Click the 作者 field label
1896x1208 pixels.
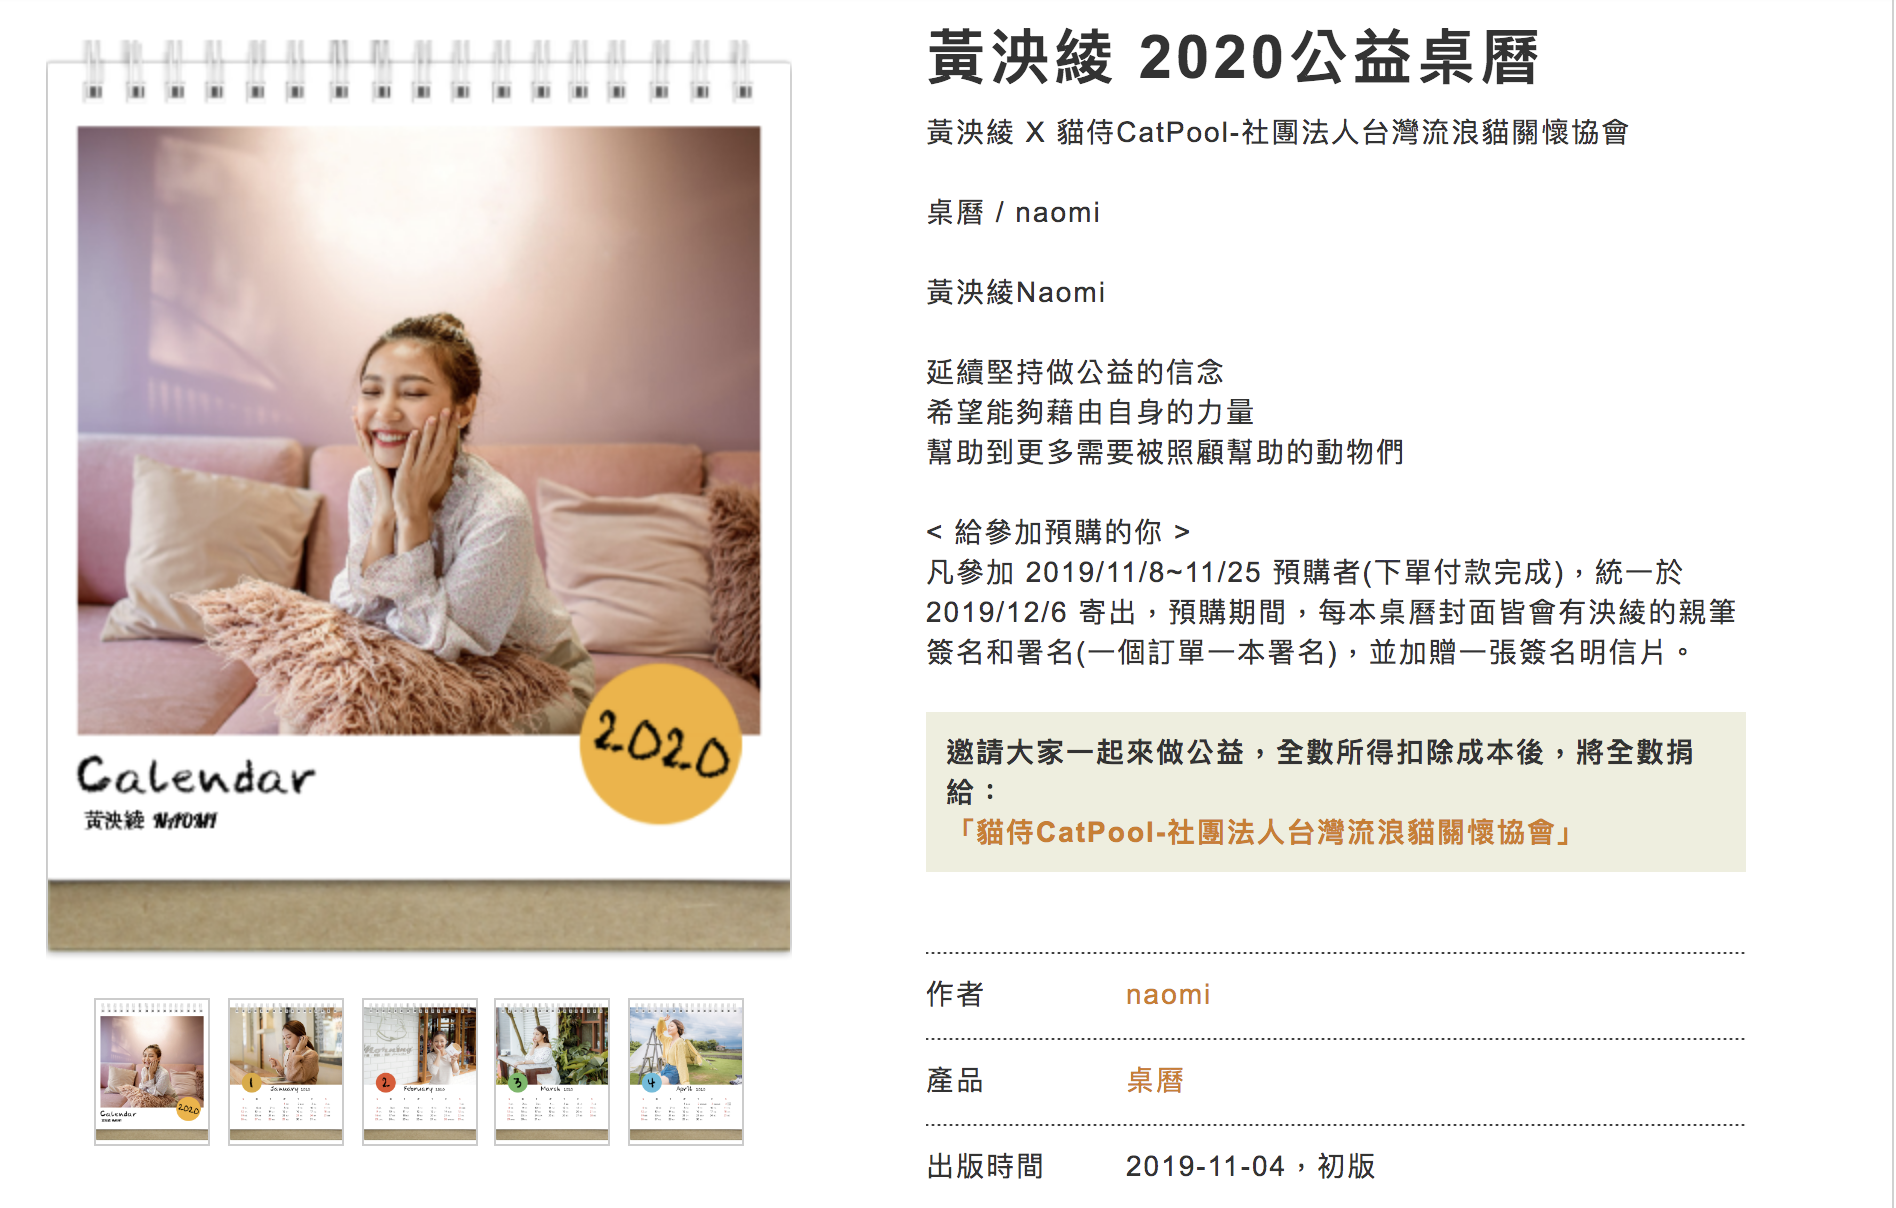[x=956, y=995]
